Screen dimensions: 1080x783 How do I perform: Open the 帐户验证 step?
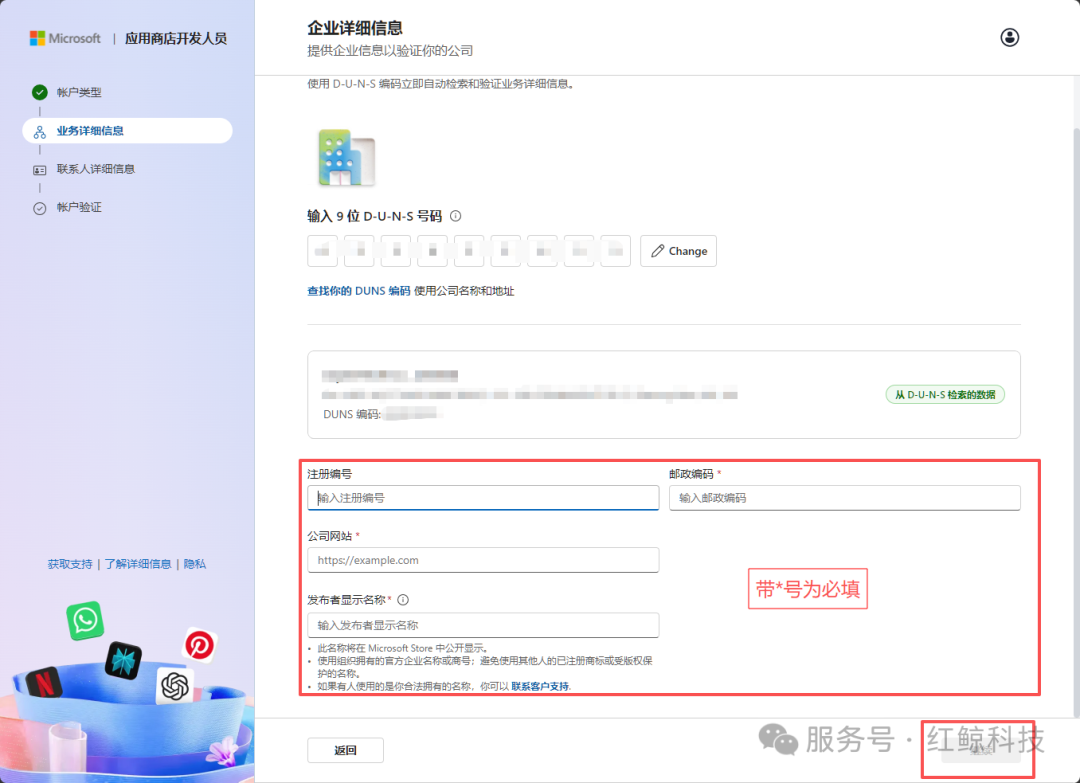(79, 207)
